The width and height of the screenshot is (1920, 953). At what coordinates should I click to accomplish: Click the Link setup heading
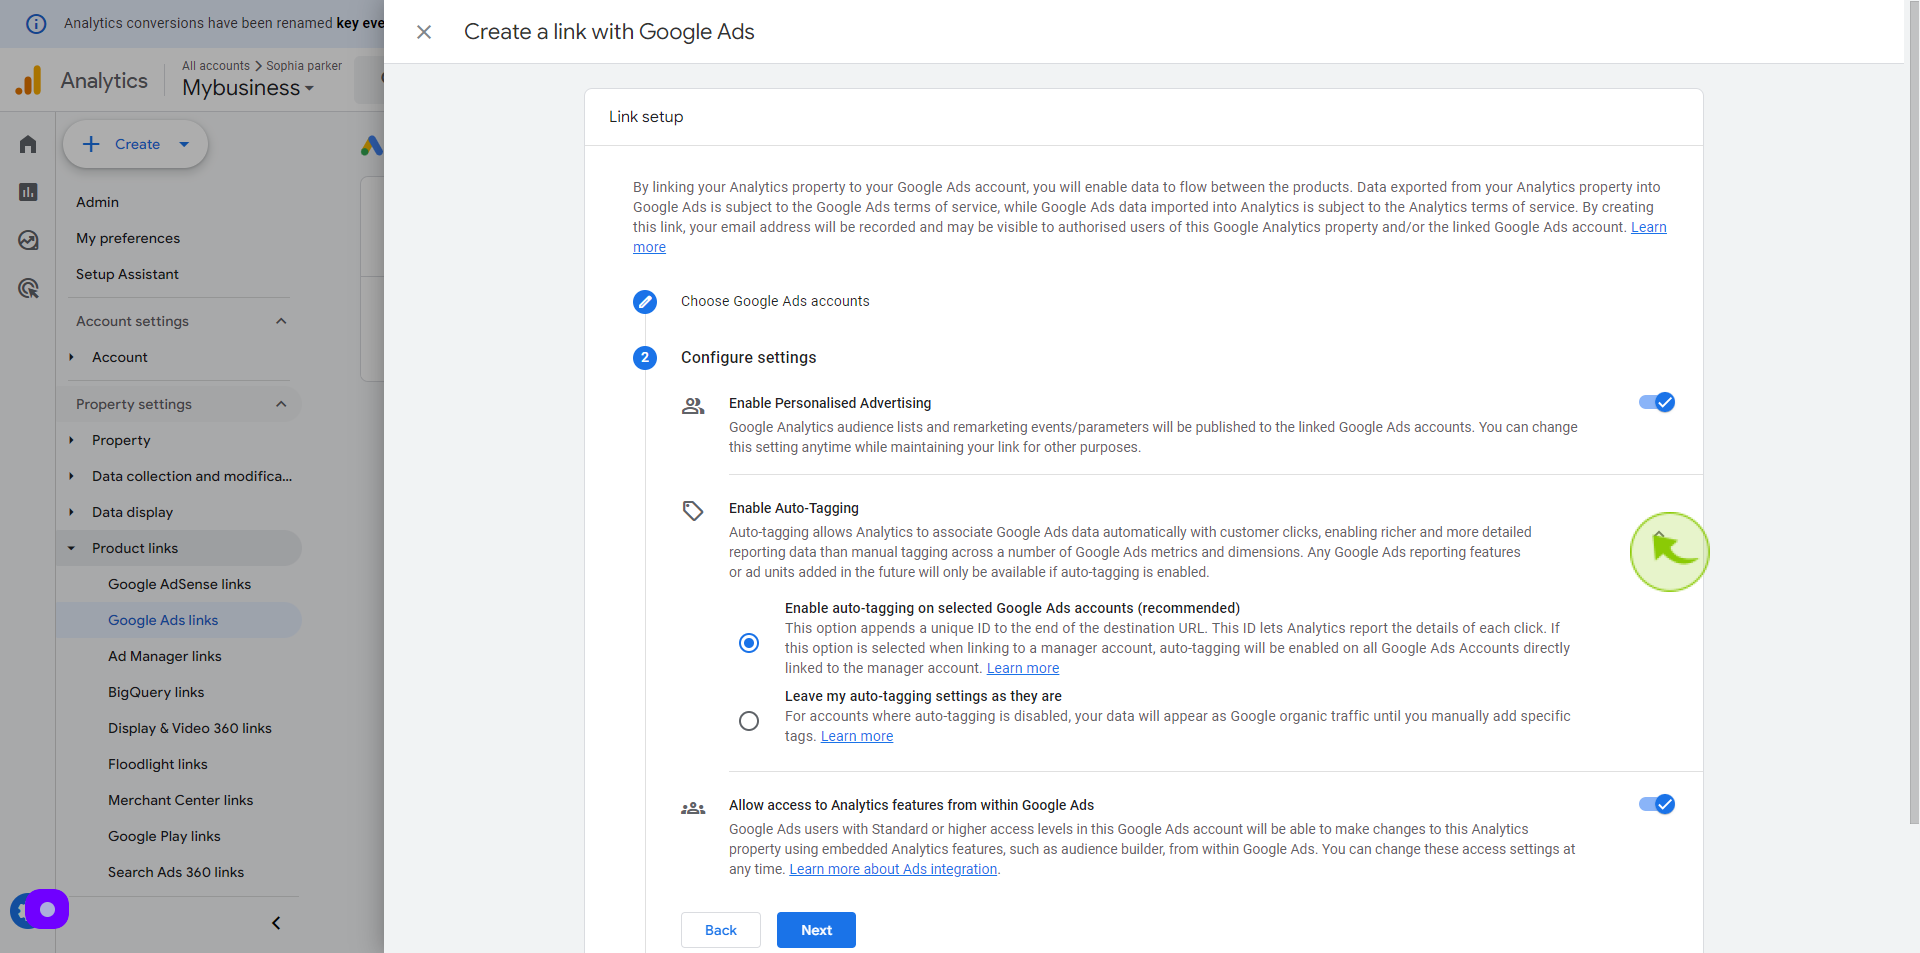tap(646, 117)
